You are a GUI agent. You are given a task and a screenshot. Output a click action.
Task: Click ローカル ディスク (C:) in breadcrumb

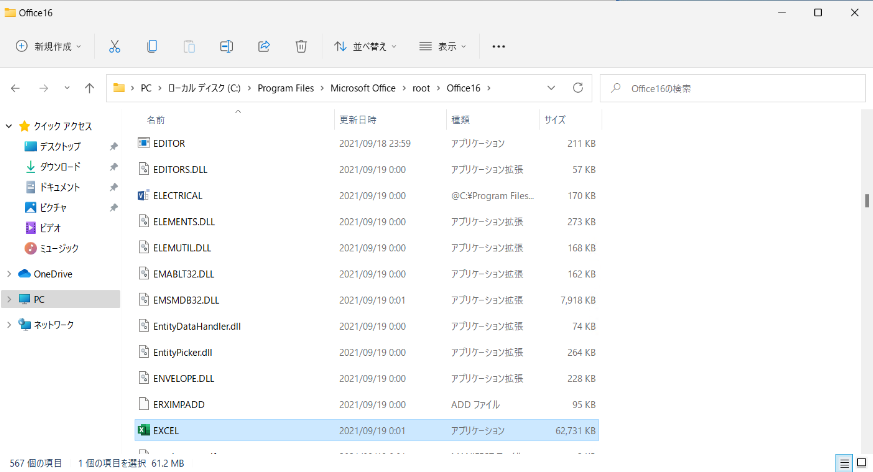click(204, 88)
